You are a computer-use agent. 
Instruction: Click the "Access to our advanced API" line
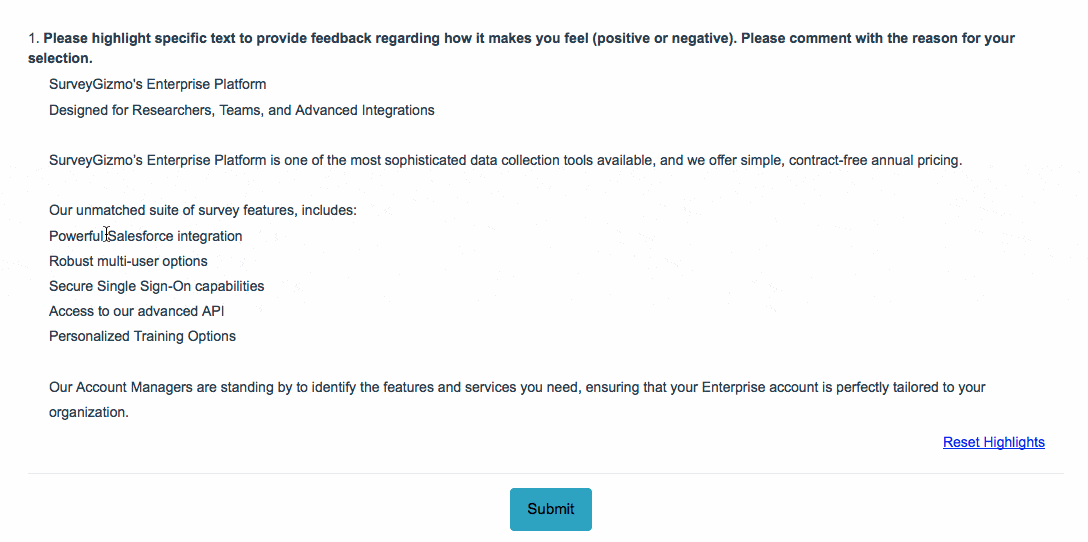point(136,311)
